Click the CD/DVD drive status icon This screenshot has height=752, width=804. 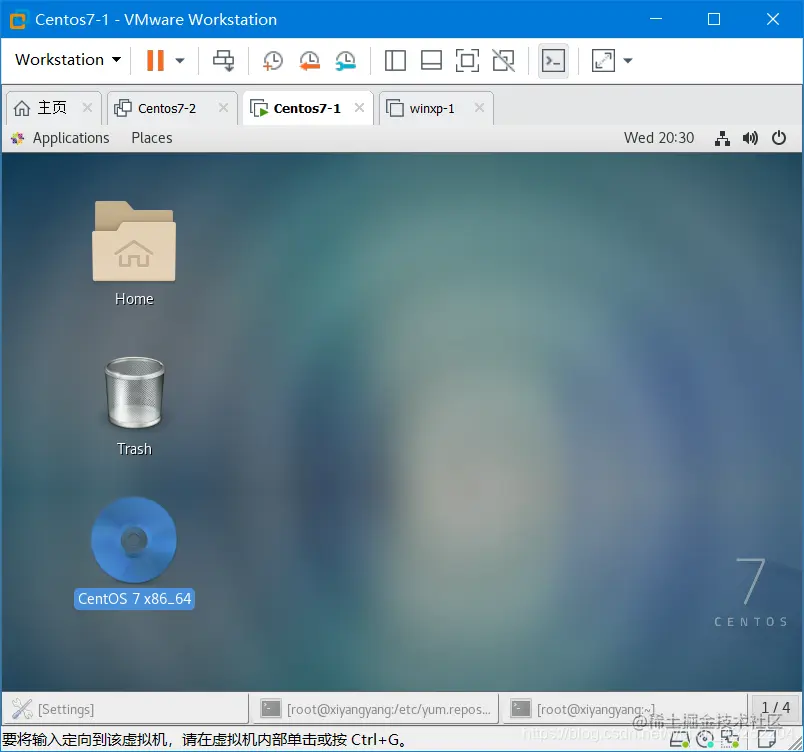705,740
